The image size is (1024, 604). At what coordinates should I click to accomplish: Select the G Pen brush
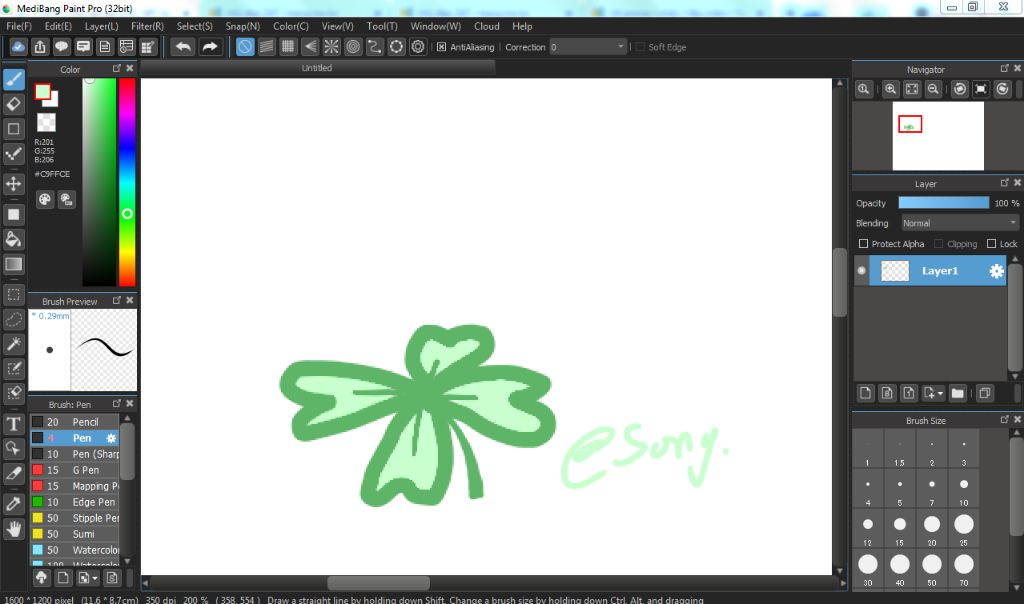pos(74,470)
